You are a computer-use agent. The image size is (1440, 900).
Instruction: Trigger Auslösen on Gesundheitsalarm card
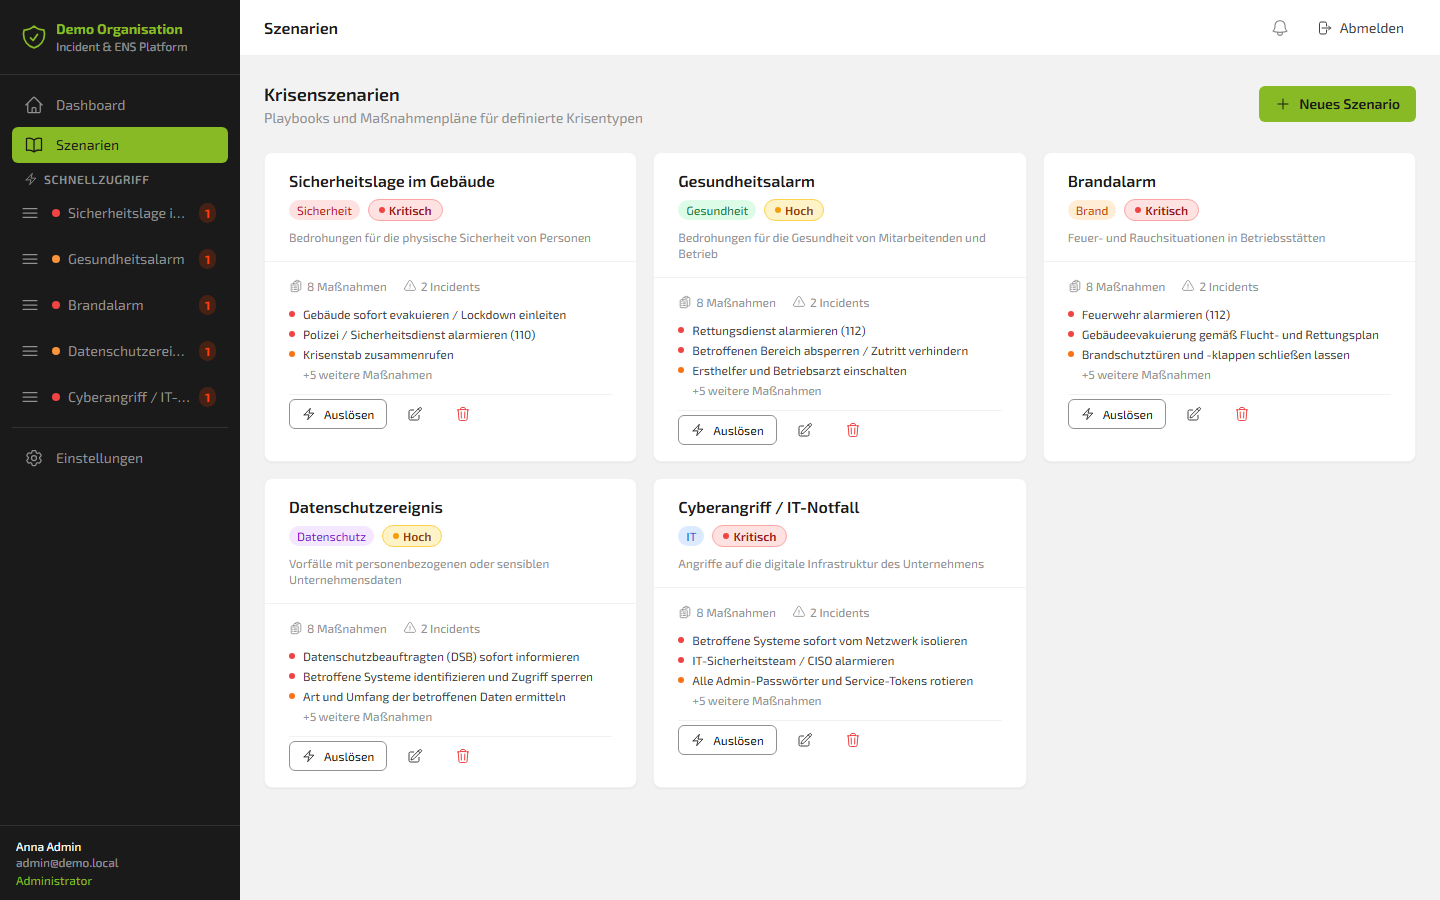tap(727, 430)
